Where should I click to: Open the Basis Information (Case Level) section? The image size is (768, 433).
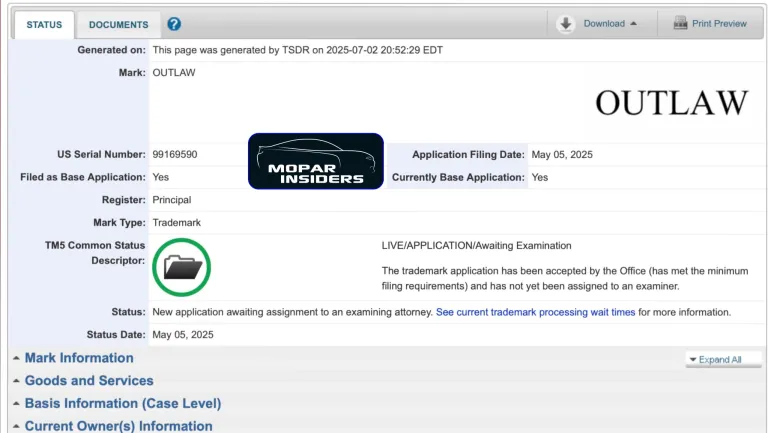(122, 404)
